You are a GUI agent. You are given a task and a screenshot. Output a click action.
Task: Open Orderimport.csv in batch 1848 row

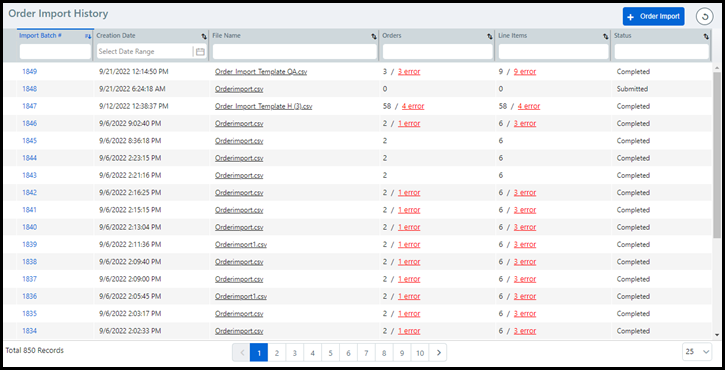(239, 89)
